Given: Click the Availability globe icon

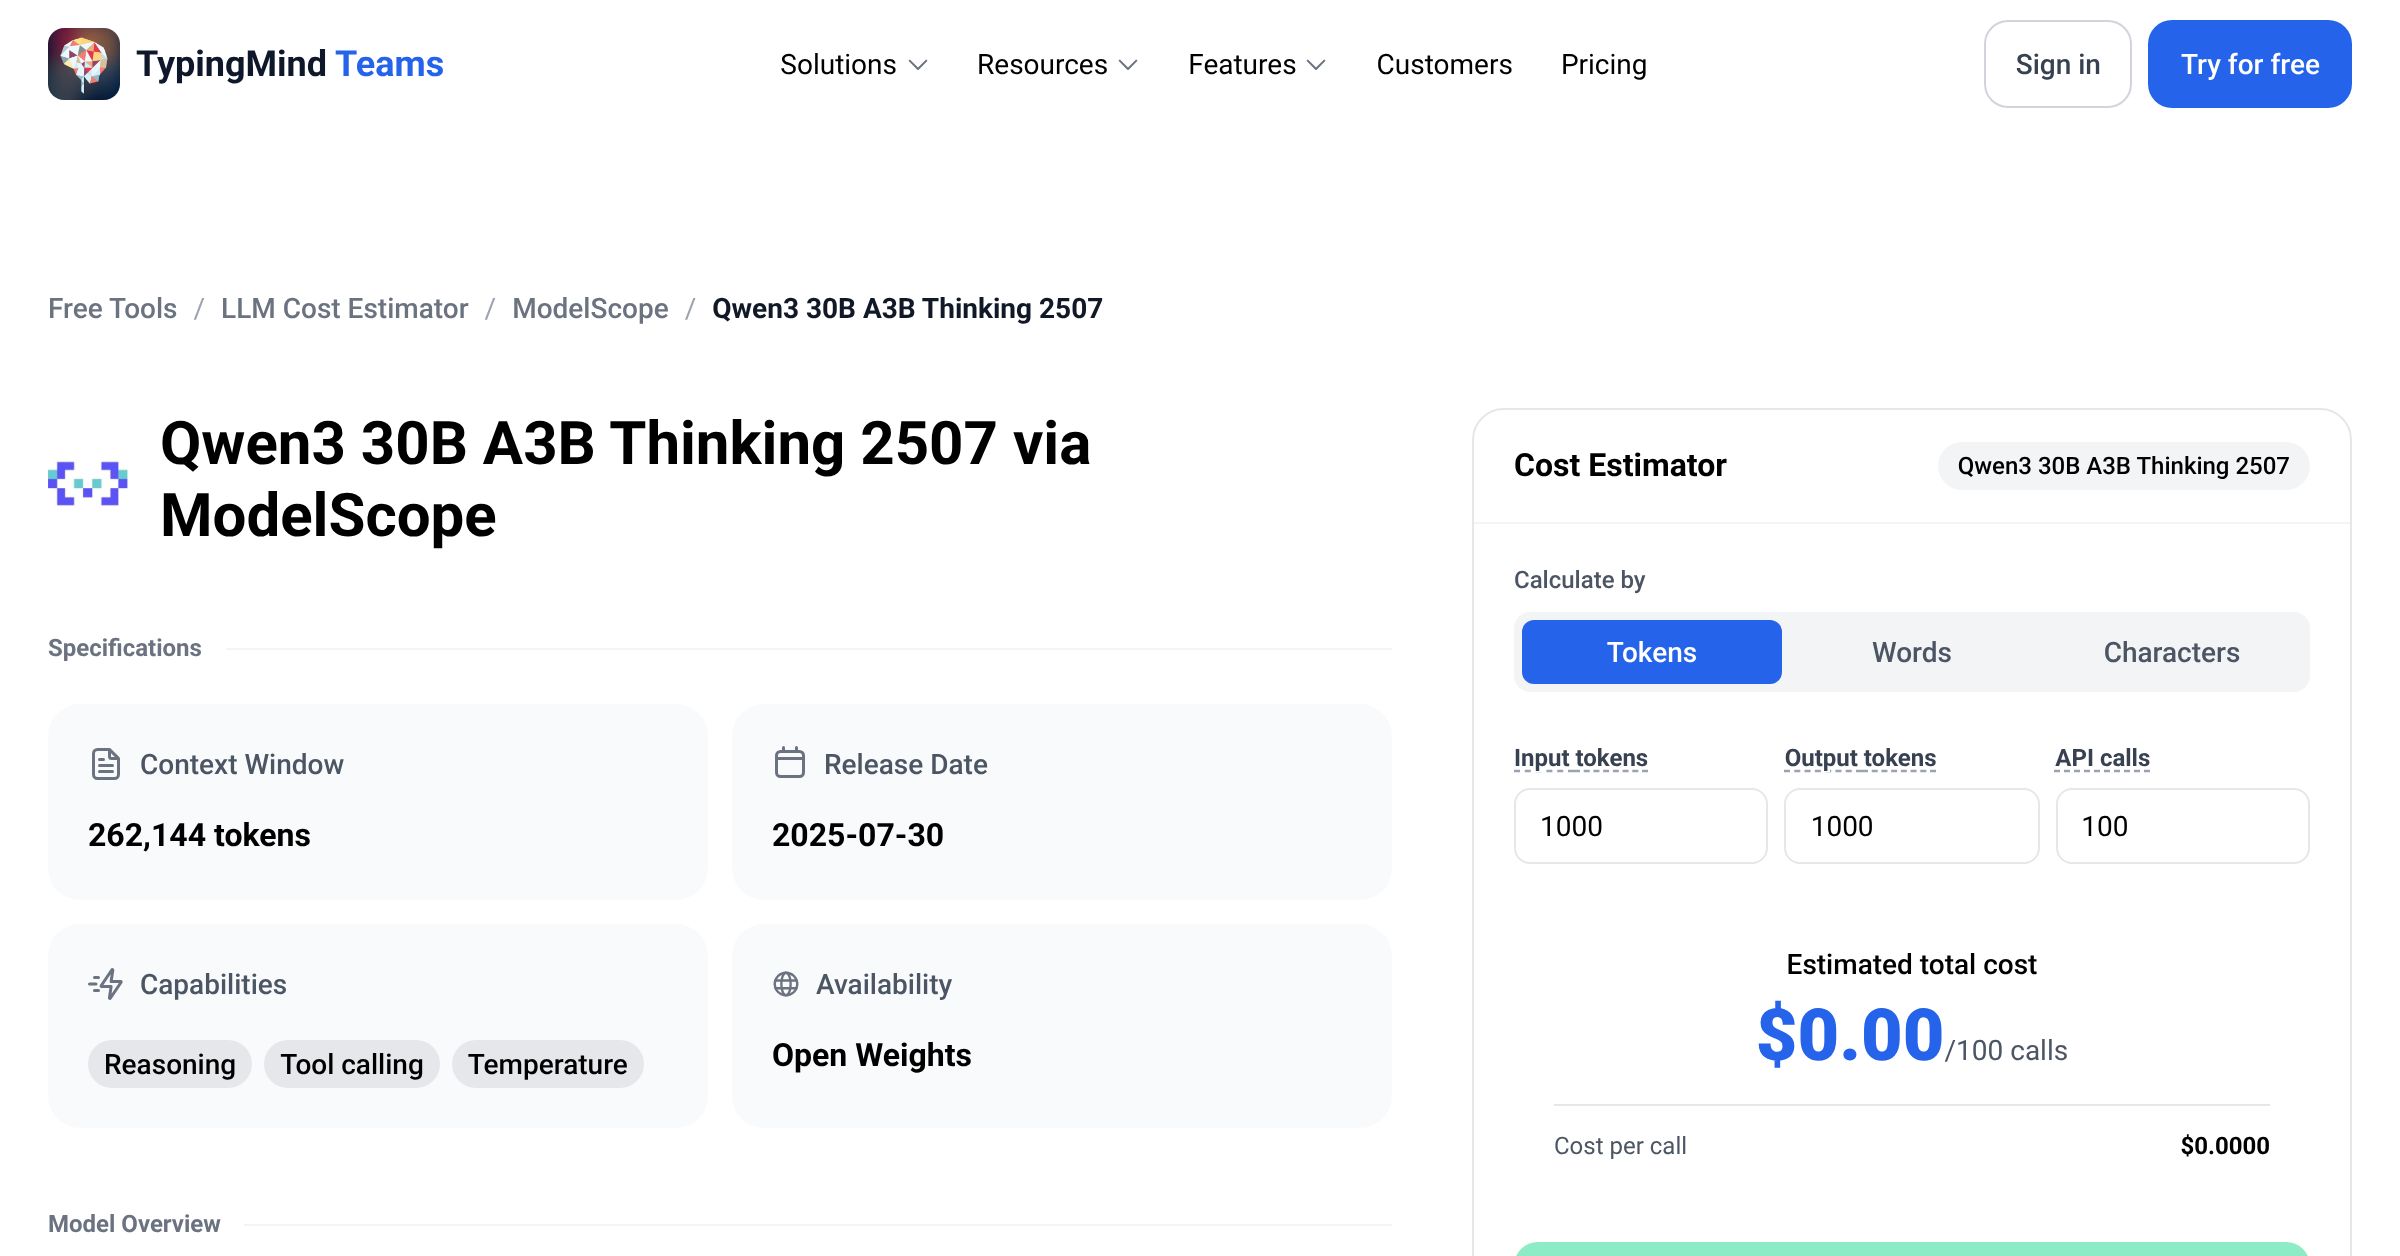Looking at the screenshot, I should point(786,984).
